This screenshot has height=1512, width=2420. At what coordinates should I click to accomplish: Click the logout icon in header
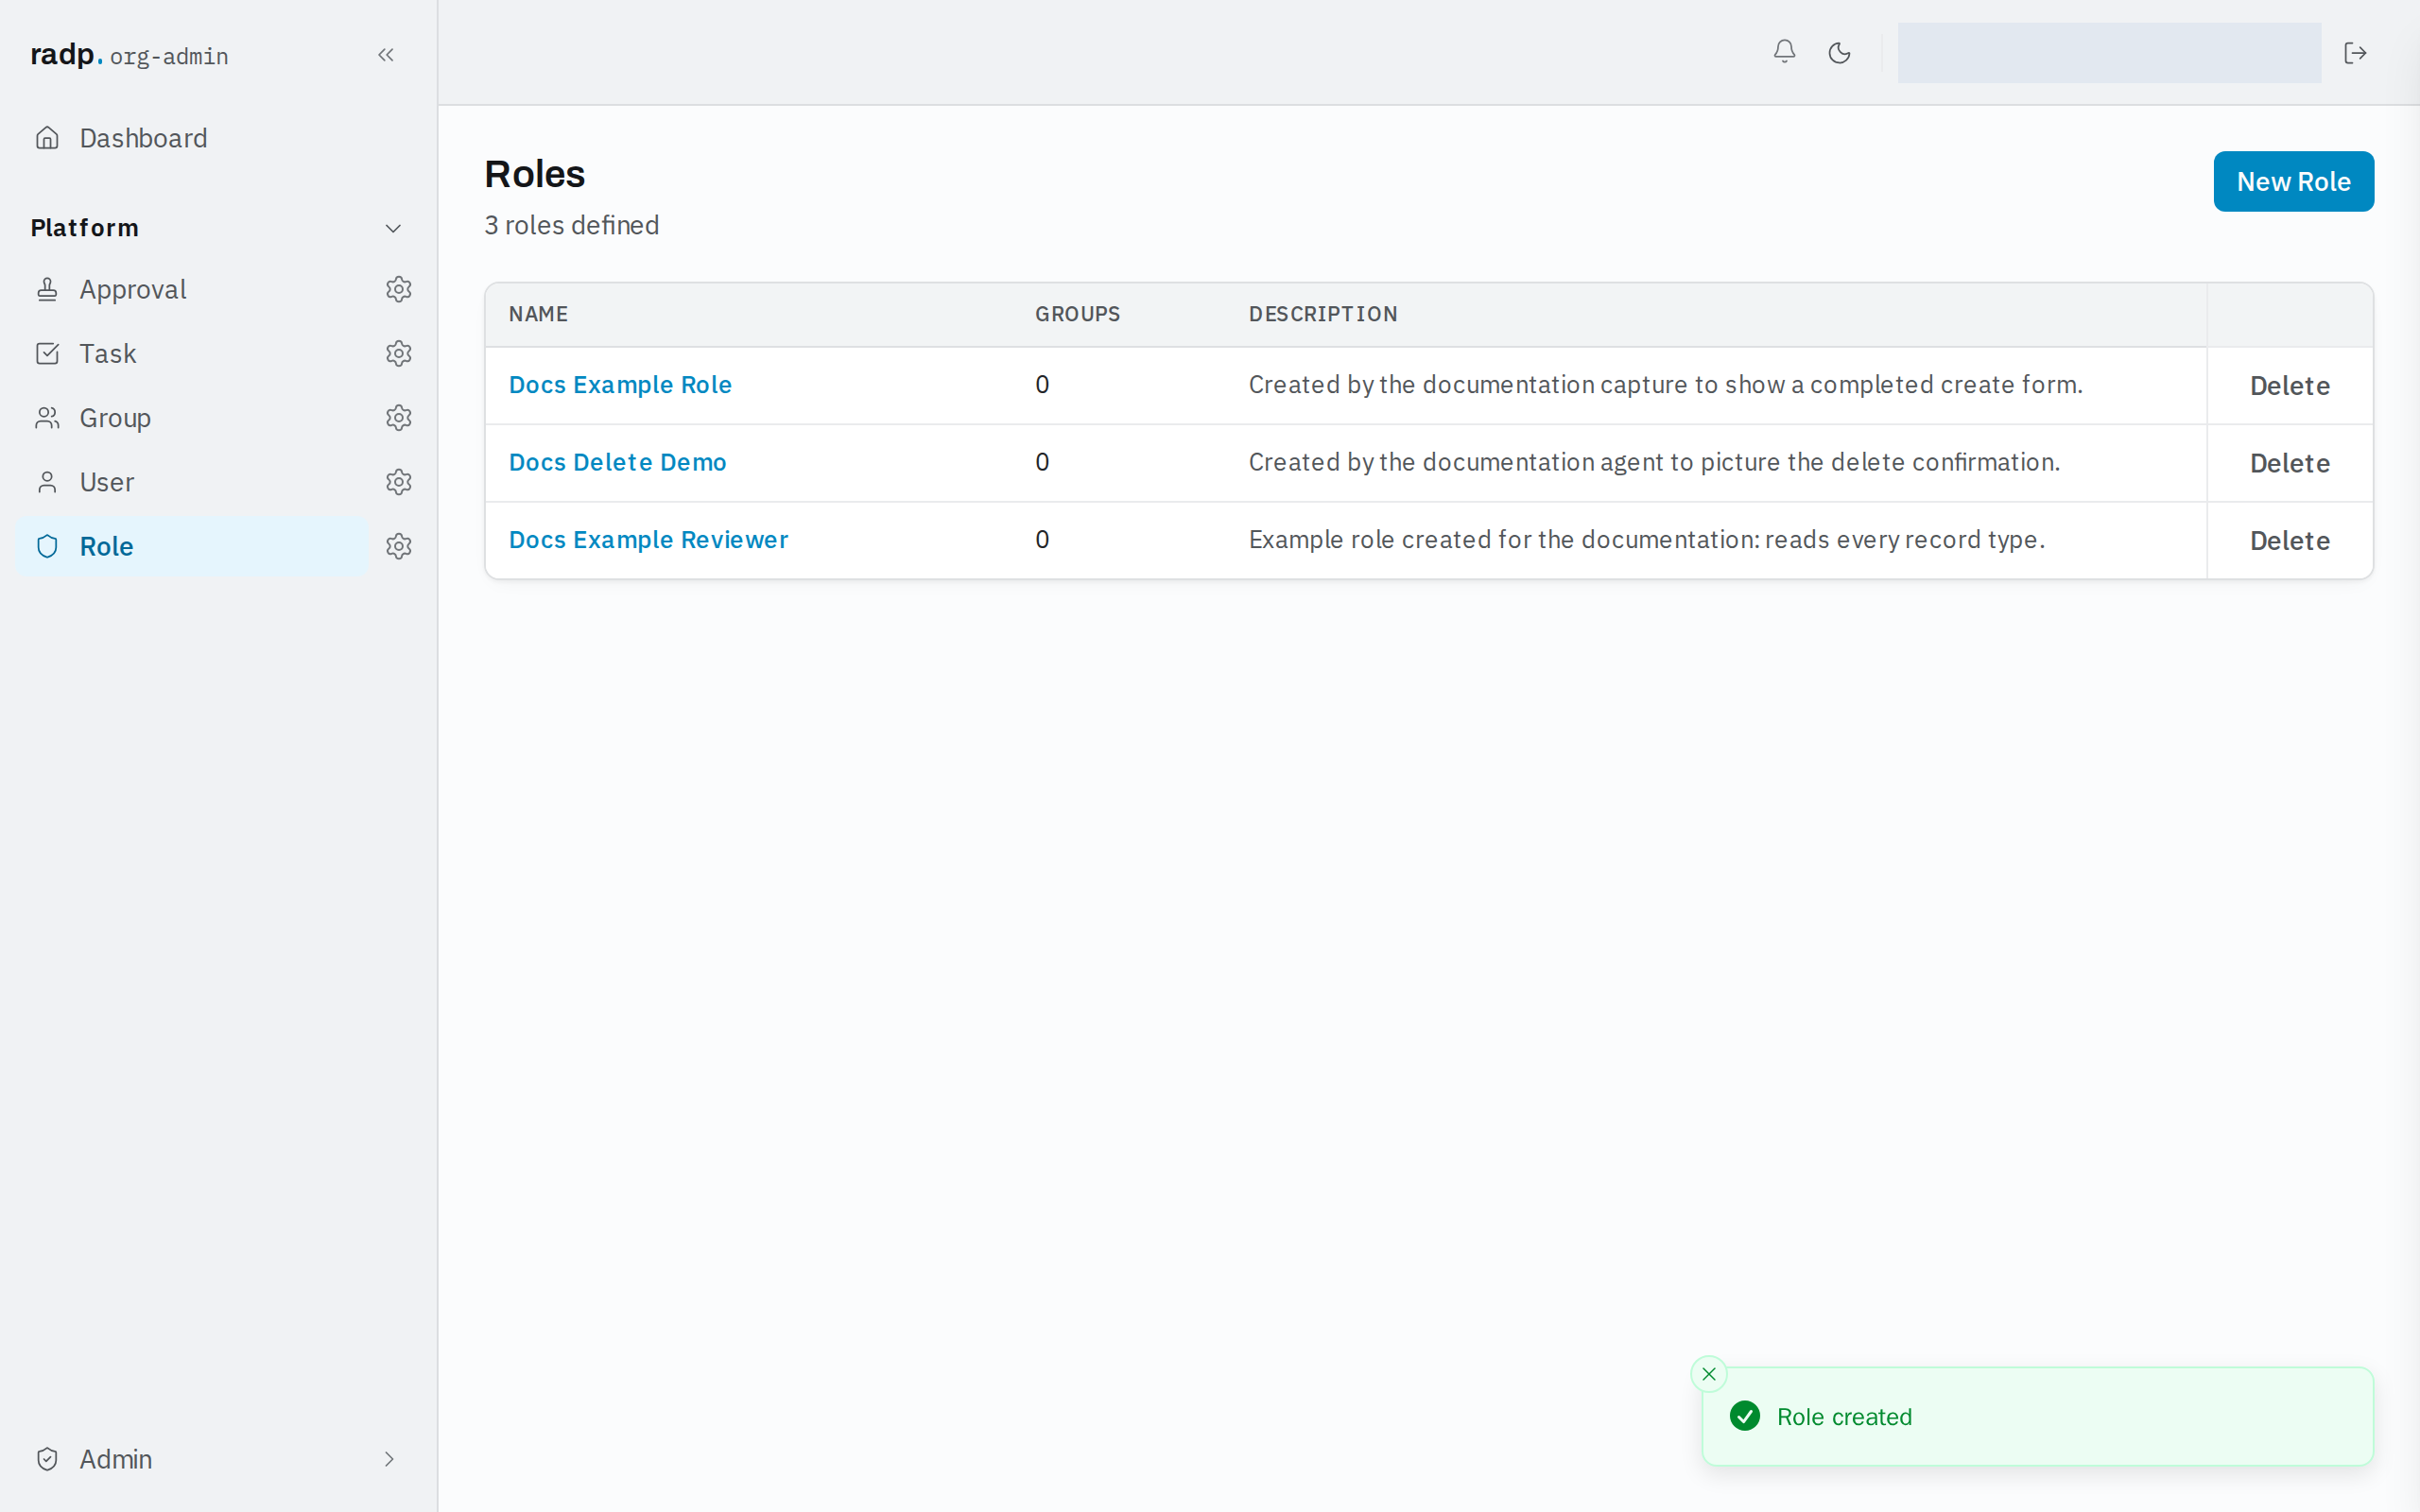click(x=2355, y=52)
